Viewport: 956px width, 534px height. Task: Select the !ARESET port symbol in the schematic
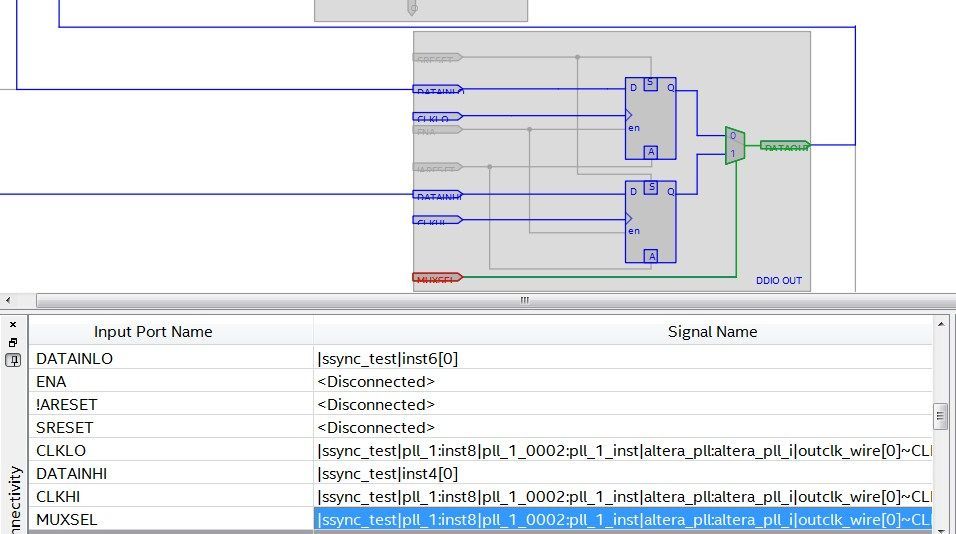tap(438, 167)
